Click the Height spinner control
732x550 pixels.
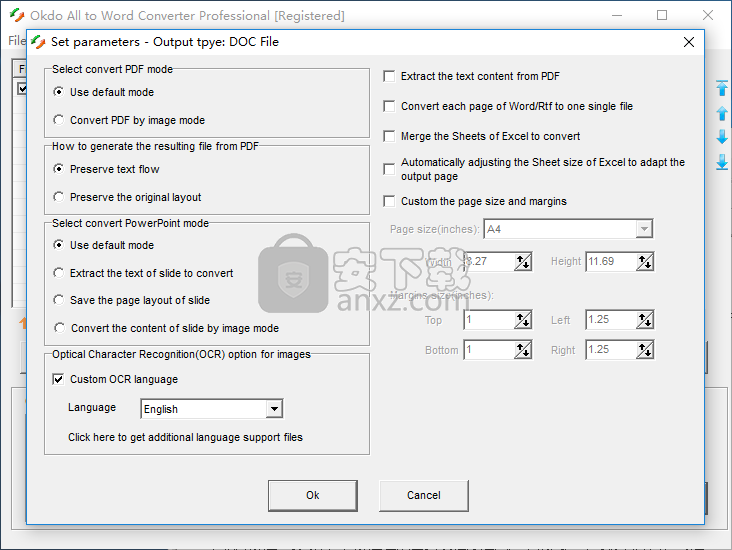[645, 261]
